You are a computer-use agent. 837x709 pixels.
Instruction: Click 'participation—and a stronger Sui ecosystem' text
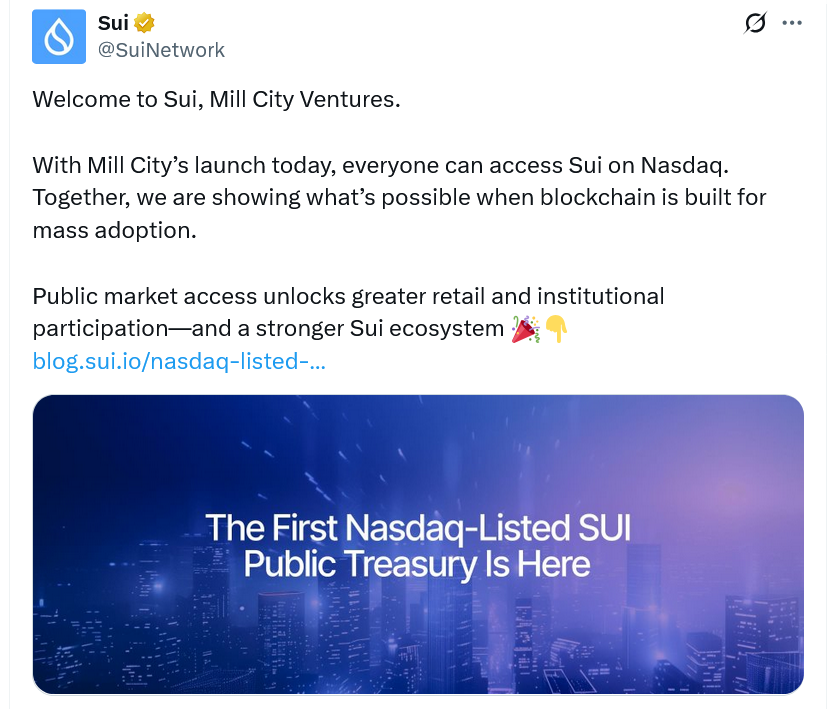(x=267, y=329)
